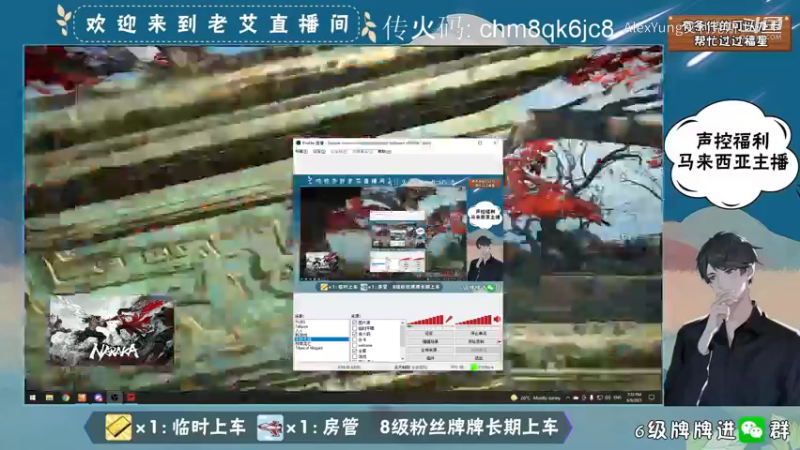Click the 退出 exit button
This screenshot has width=800, height=450.
coord(478,358)
